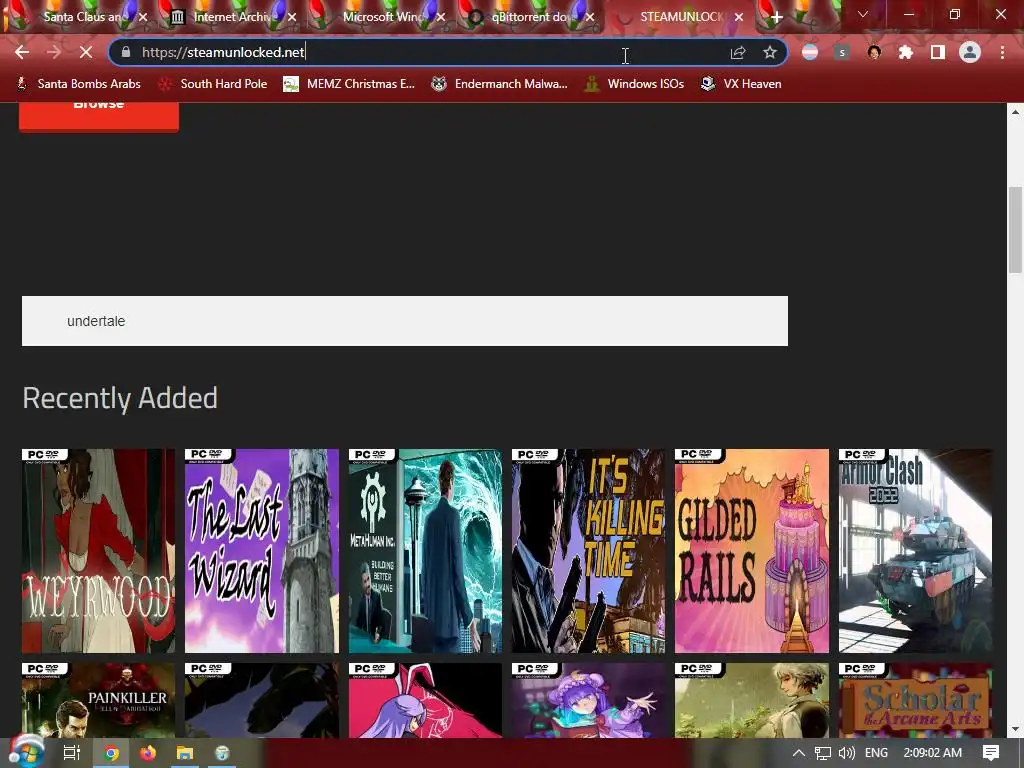Stop loading the page

86,52
